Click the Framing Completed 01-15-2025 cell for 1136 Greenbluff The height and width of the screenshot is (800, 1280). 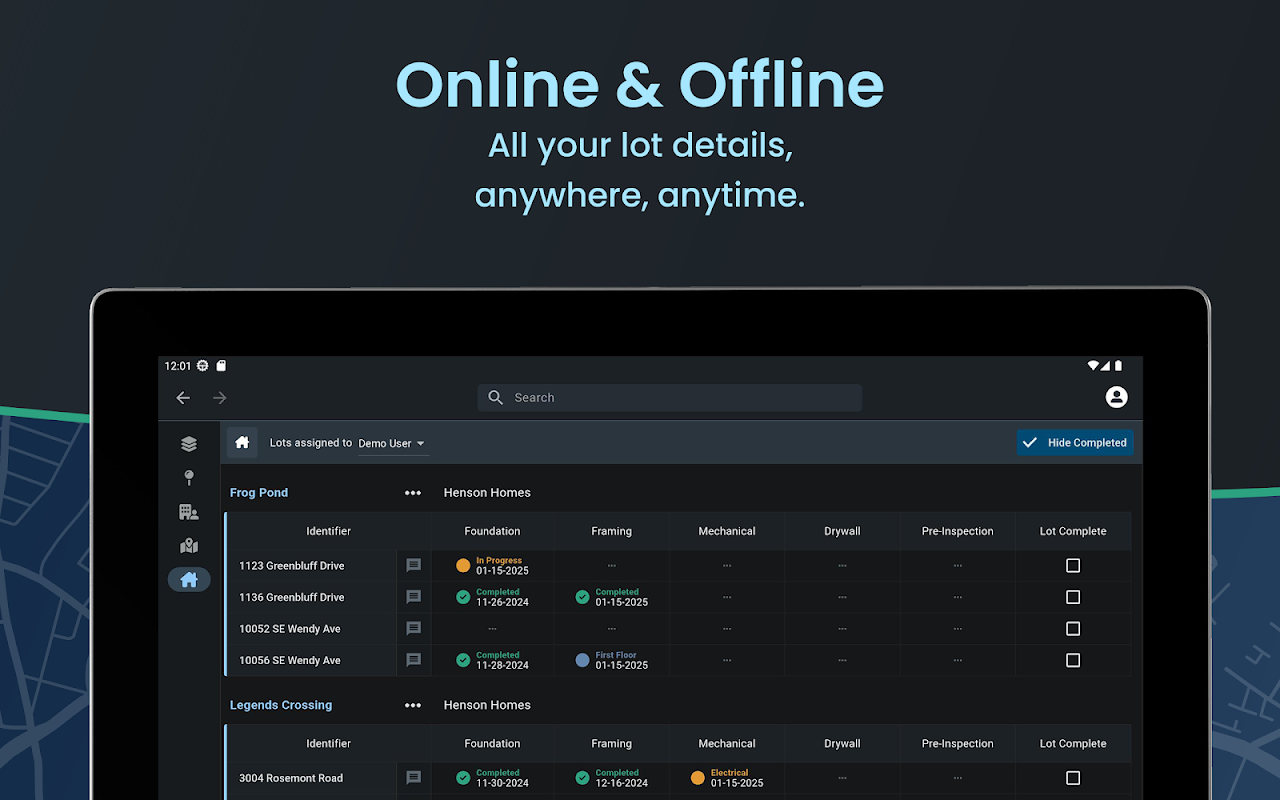pyautogui.click(x=612, y=597)
